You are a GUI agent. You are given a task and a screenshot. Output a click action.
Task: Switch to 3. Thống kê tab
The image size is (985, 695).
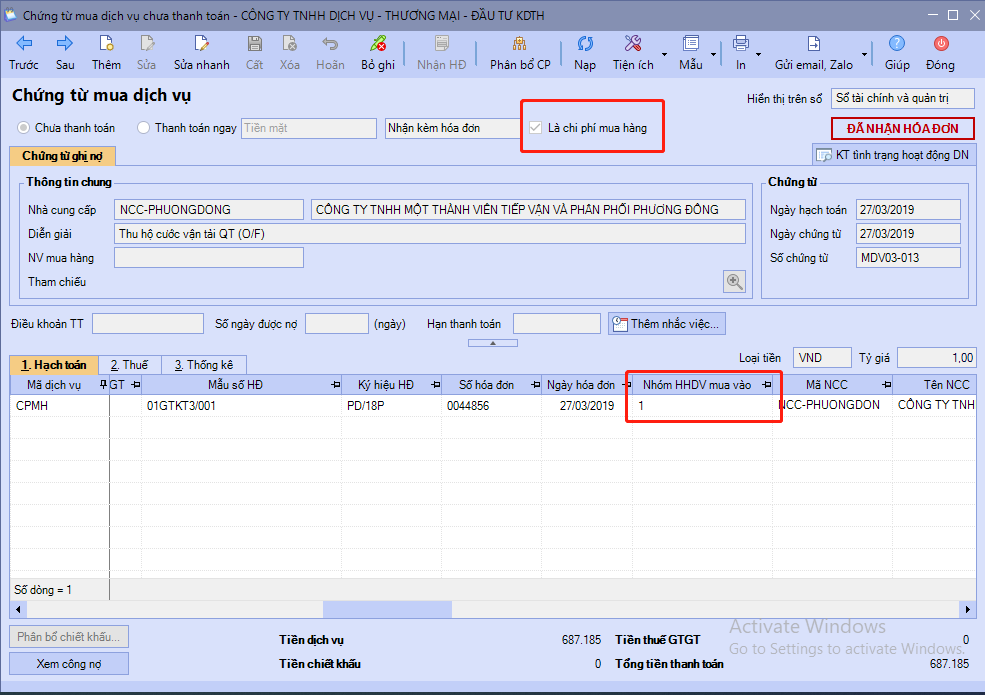click(204, 365)
